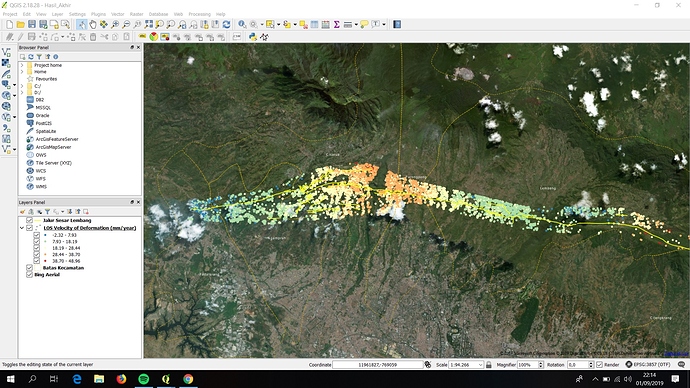Select WMS entry in Browser Panel
The width and height of the screenshot is (690, 388).
[41, 187]
